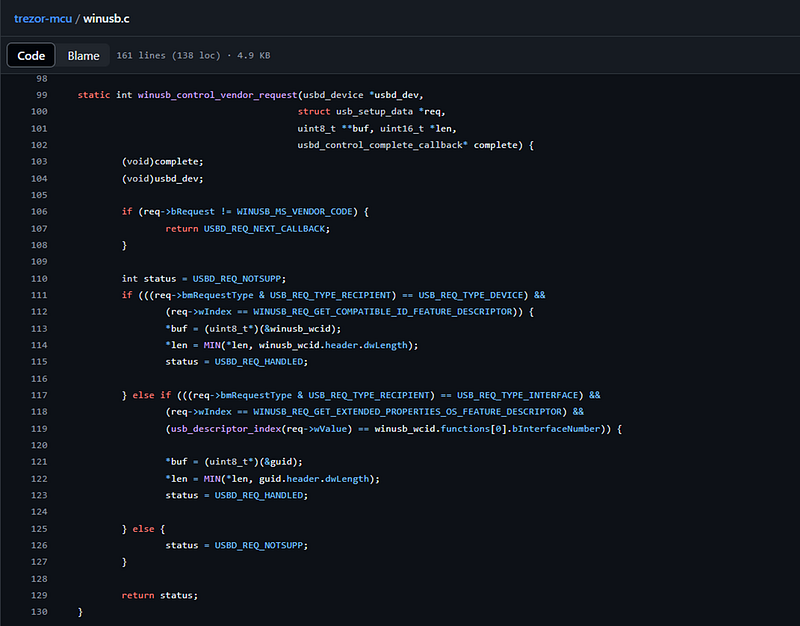The width and height of the screenshot is (800, 626).
Task: Click the 161 lines file info text
Action: coord(193,56)
